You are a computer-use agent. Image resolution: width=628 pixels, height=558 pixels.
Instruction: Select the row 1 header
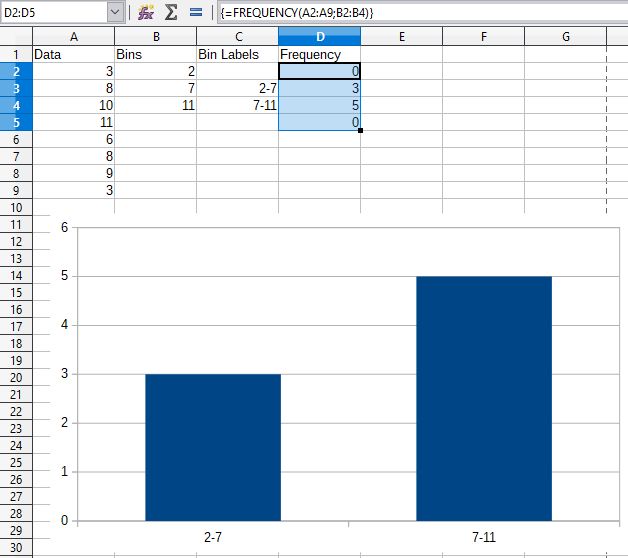pos(16,54)
